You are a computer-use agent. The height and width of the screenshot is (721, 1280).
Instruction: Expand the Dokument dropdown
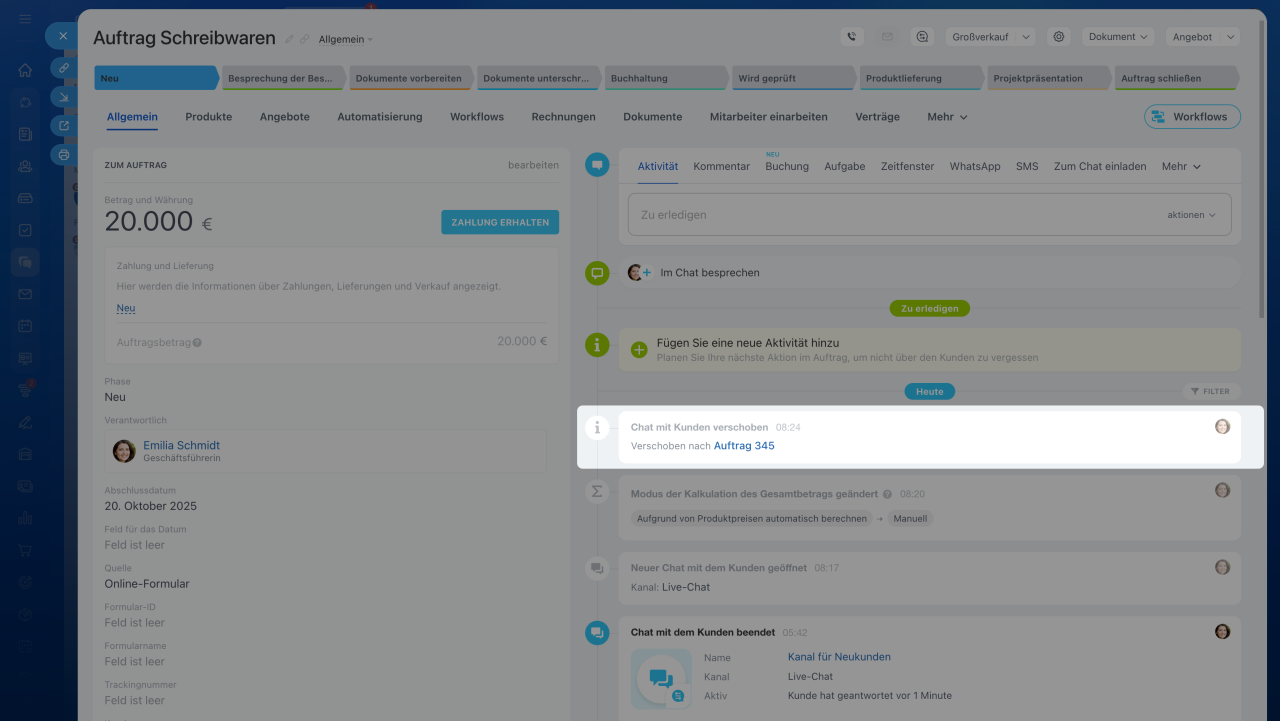[1118, 37]
